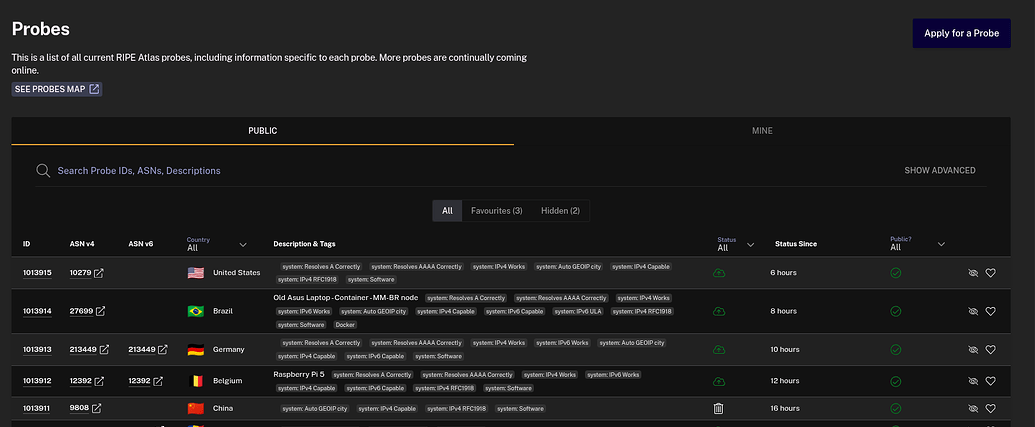Click heart icon on the Germany probe row
1035x427 pixels.
990,349
